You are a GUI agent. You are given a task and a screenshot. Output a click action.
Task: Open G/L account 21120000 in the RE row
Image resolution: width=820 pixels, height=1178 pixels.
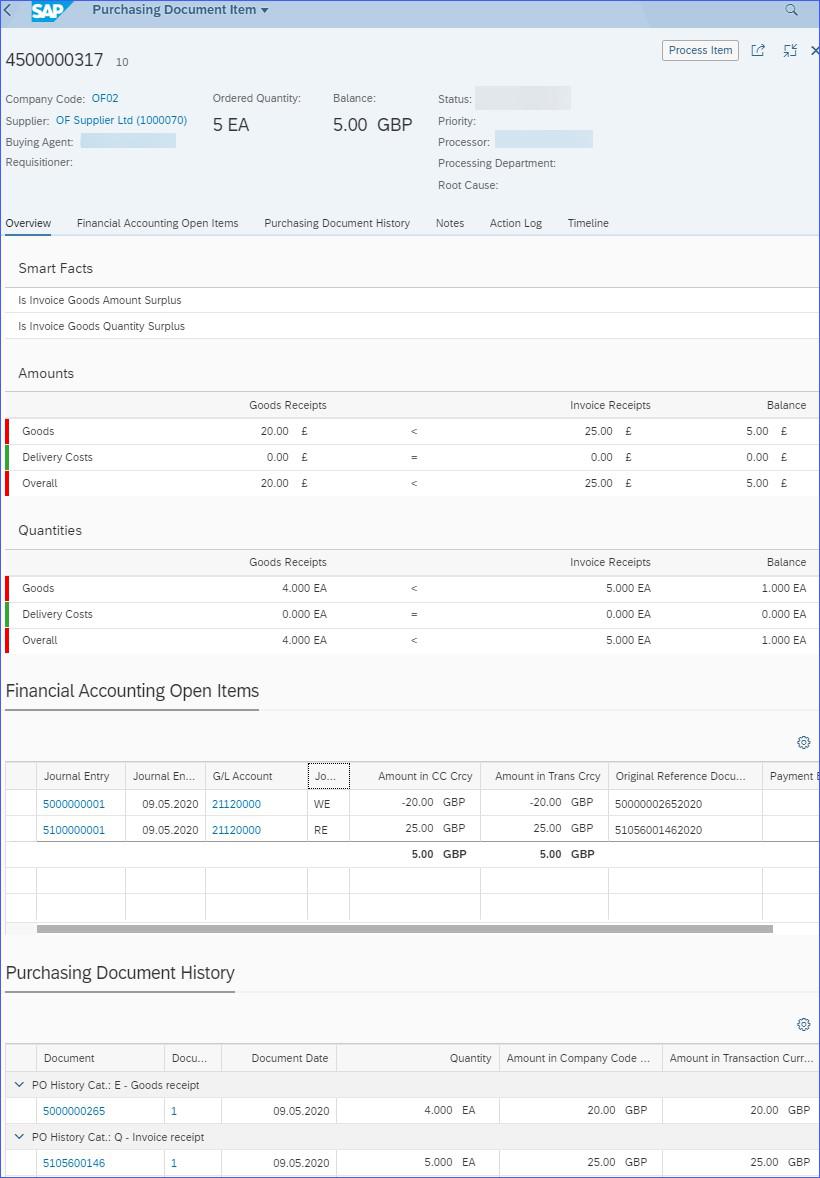point(236,830)
